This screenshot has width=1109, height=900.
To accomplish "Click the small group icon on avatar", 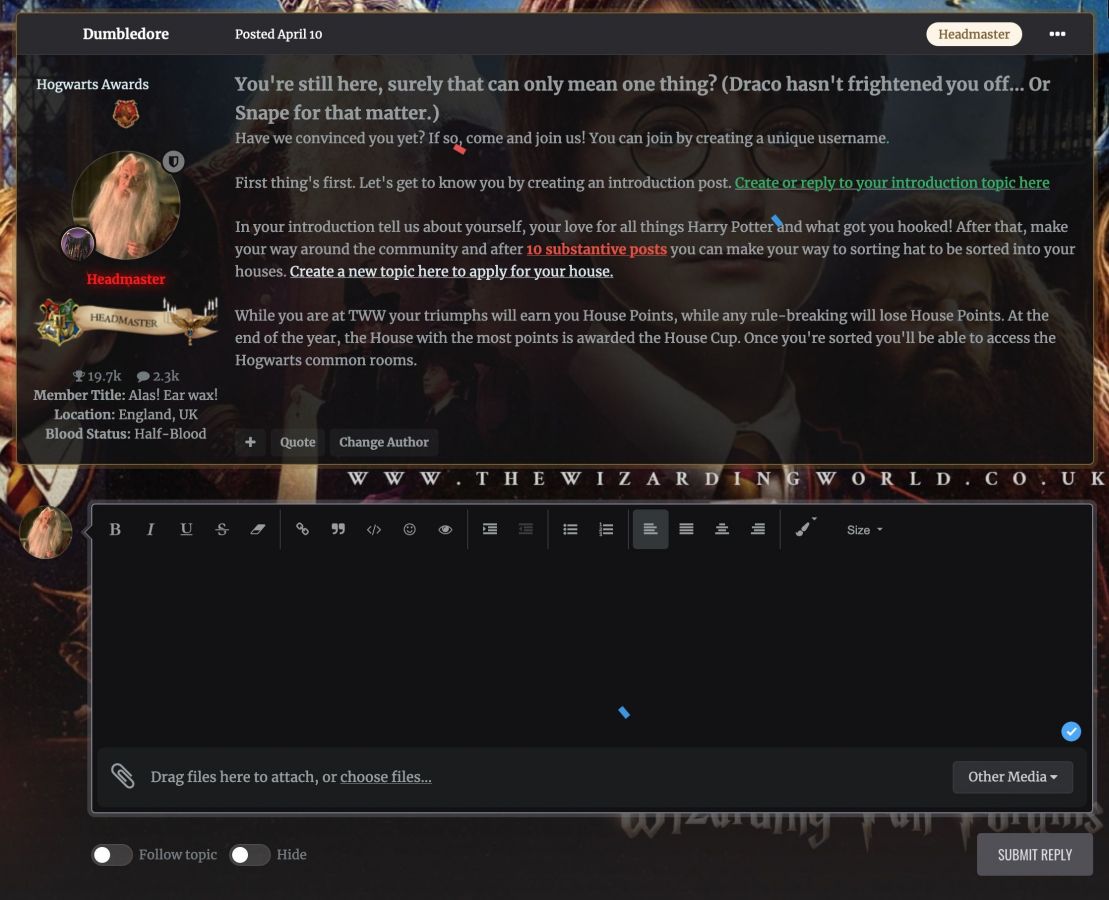I will tap(78, 243).
